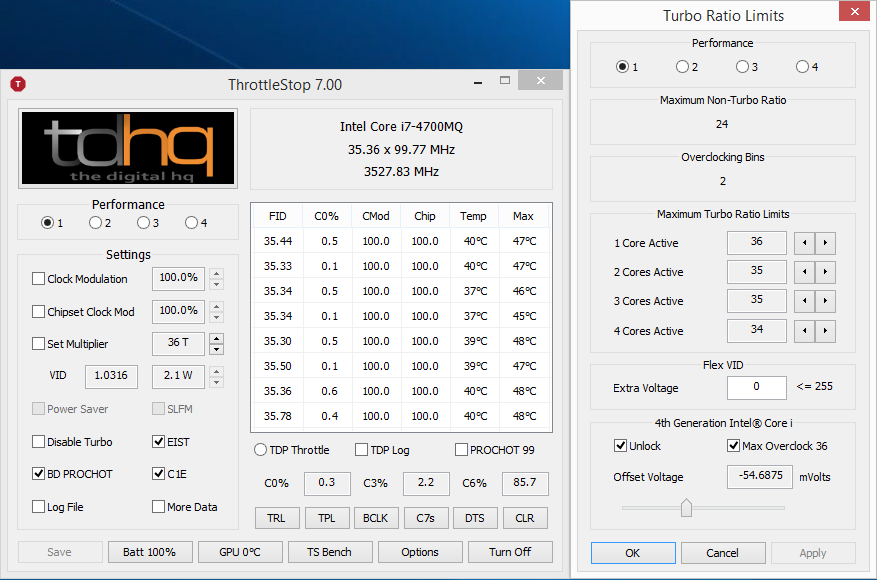The height and width of the screenshot is (580, 877).
Task: Uncheck the Unlock checkbox
Action: pos(620,445)
